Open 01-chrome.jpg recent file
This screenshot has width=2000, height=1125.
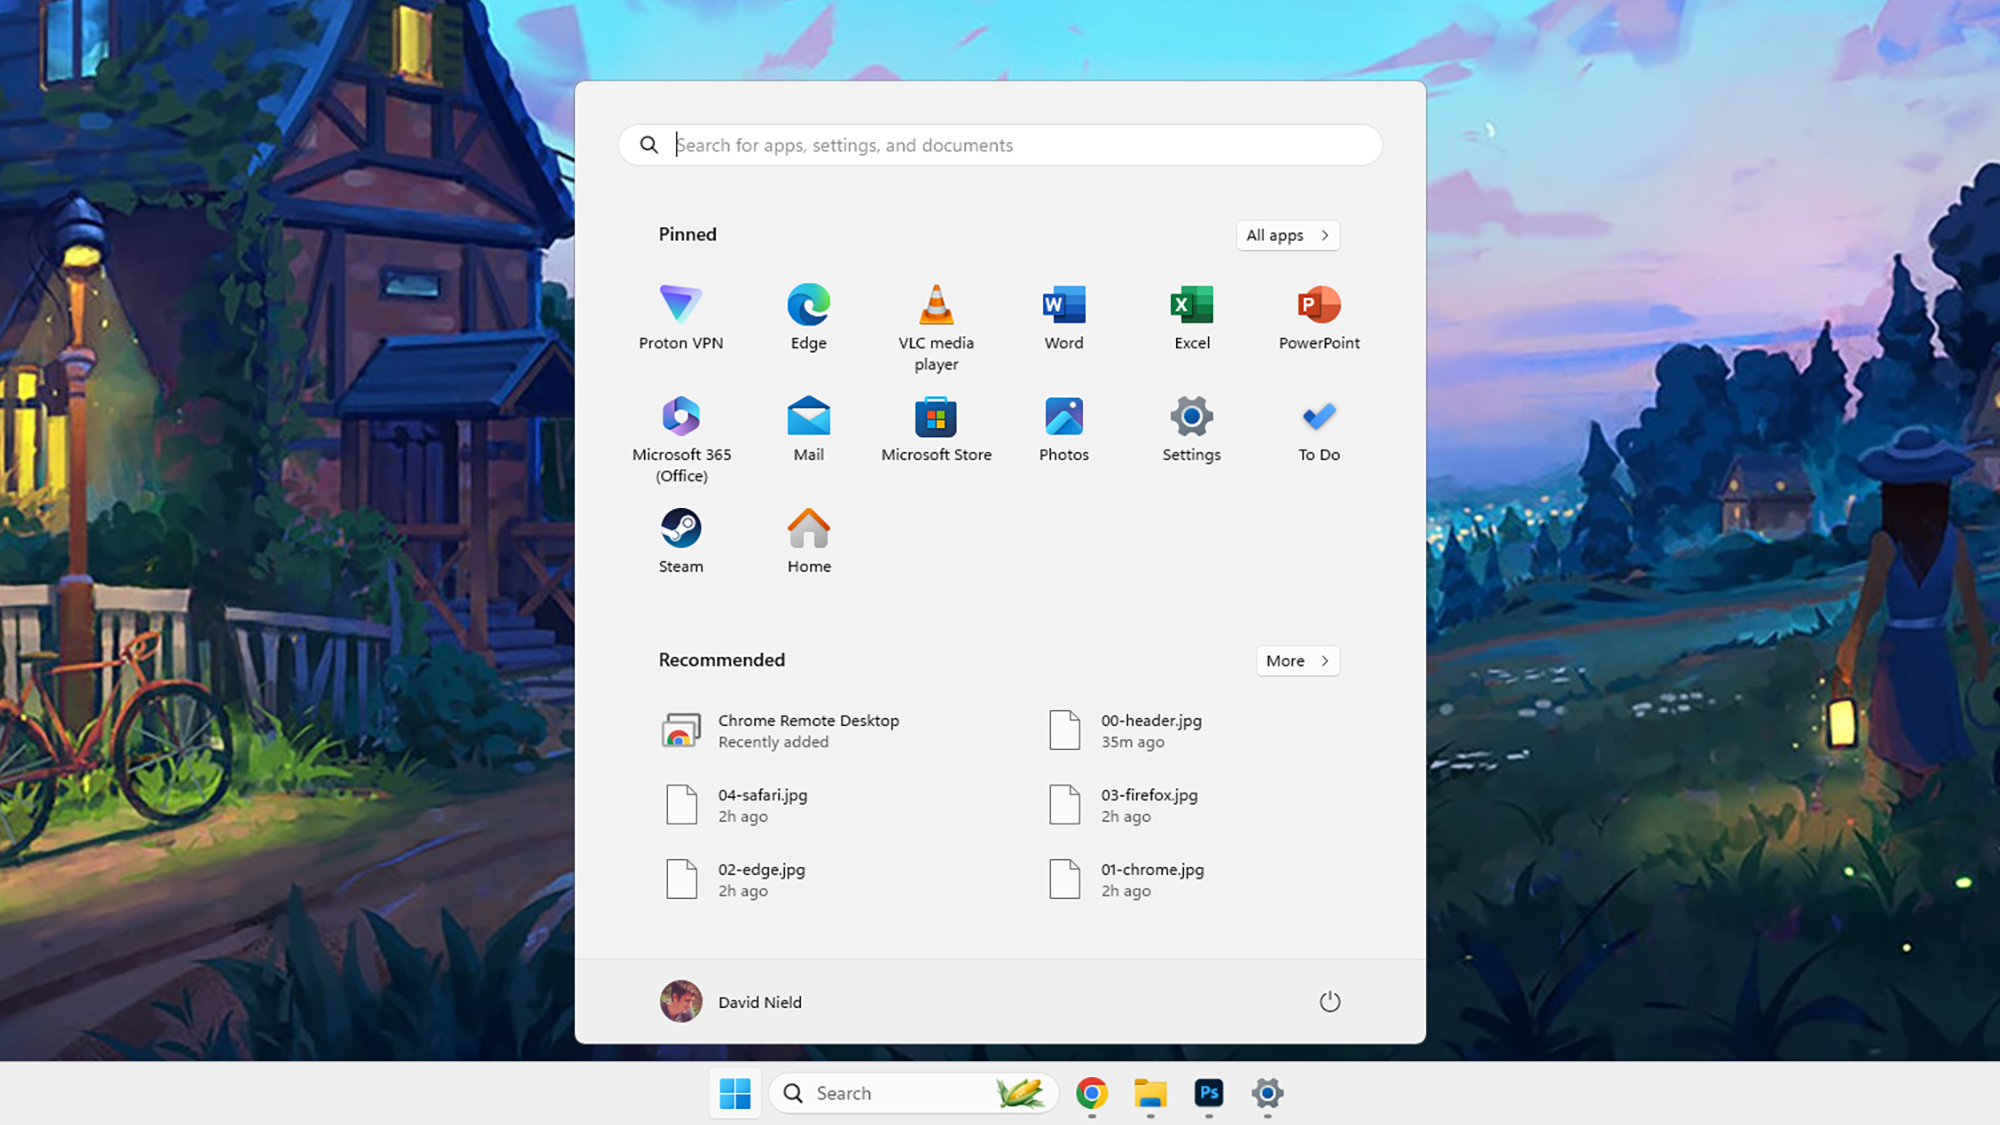(1151, 878)
